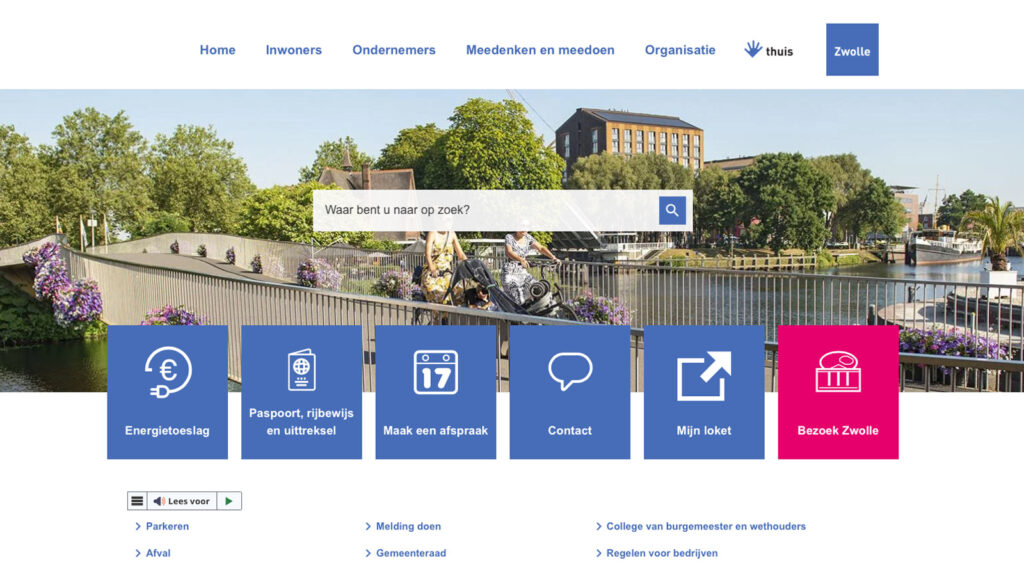Click the euro plug icon
This screenshot has height=576, width=1024.
point(168,372)
